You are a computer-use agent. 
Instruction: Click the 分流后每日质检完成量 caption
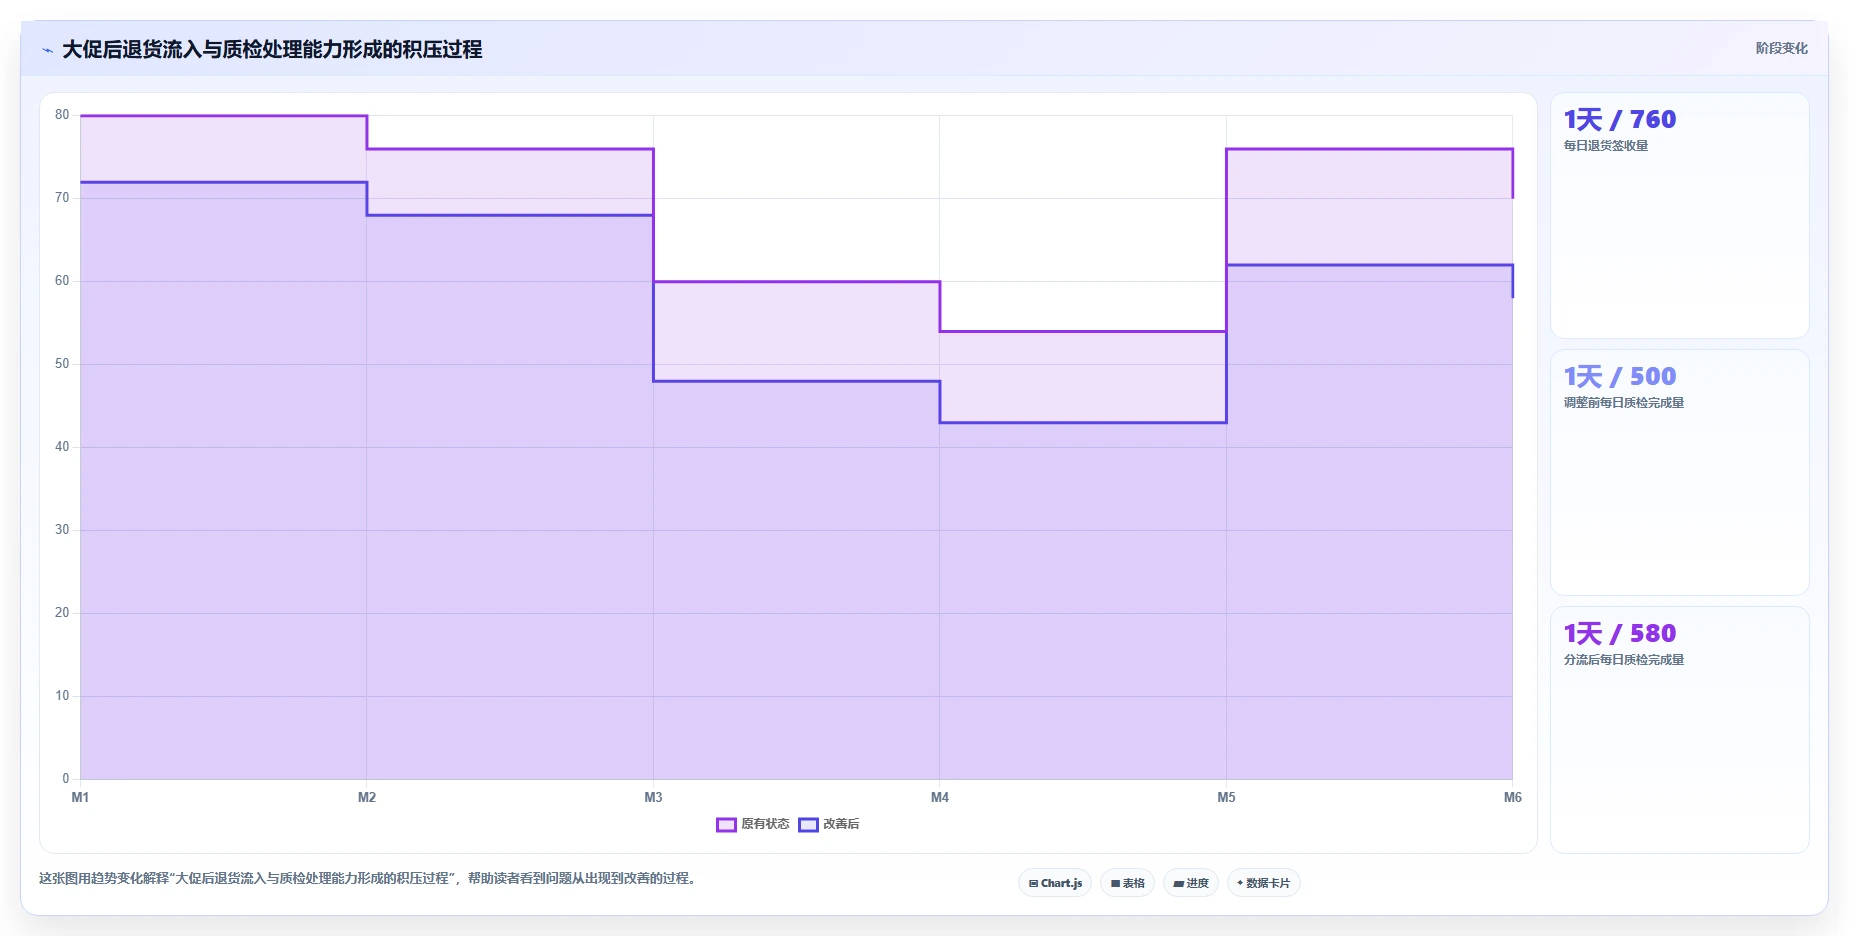point(1624,660)
